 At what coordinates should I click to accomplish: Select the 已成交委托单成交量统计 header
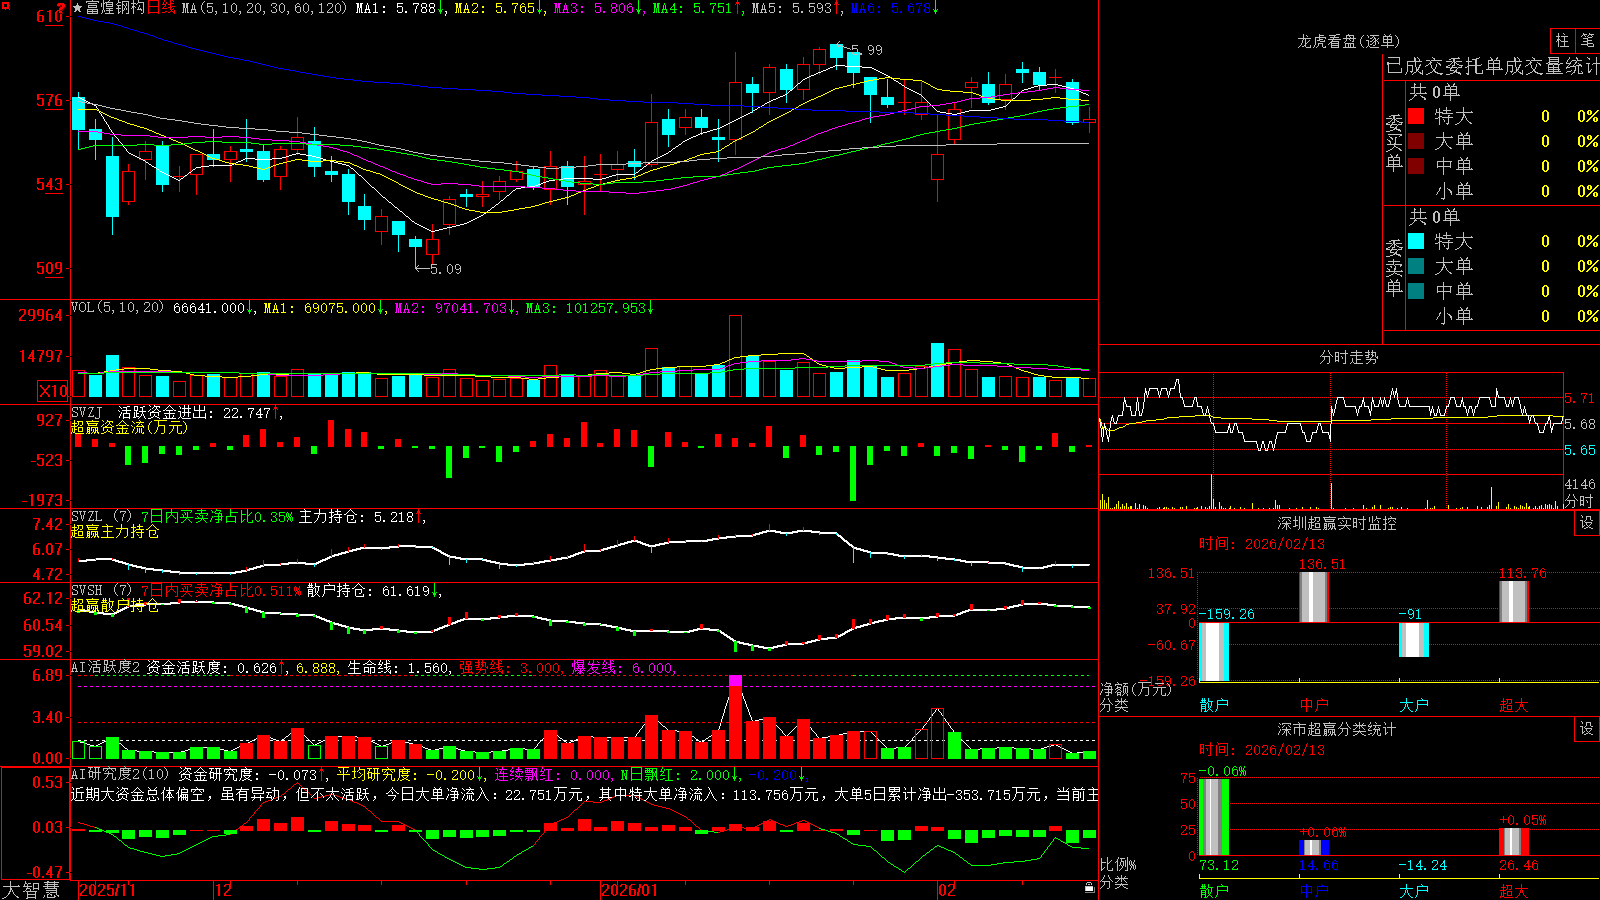[1492, 66]
